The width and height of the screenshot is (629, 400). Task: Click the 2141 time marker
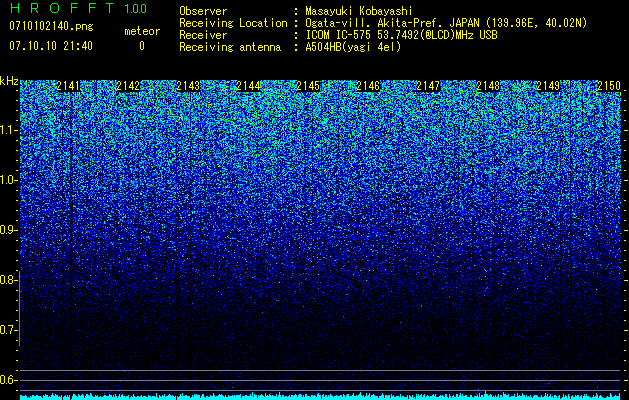(68, 86)
